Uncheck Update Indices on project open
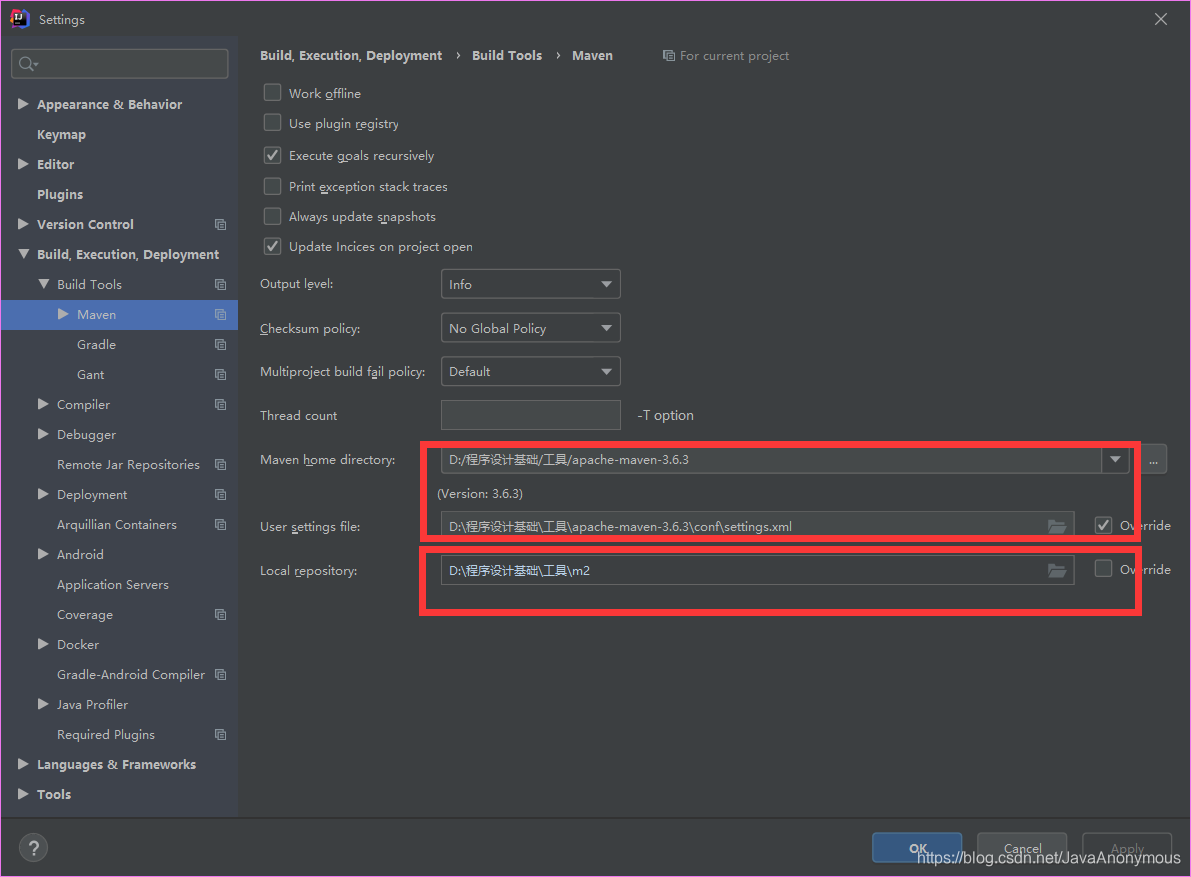1191x877 pixels. 272,246
